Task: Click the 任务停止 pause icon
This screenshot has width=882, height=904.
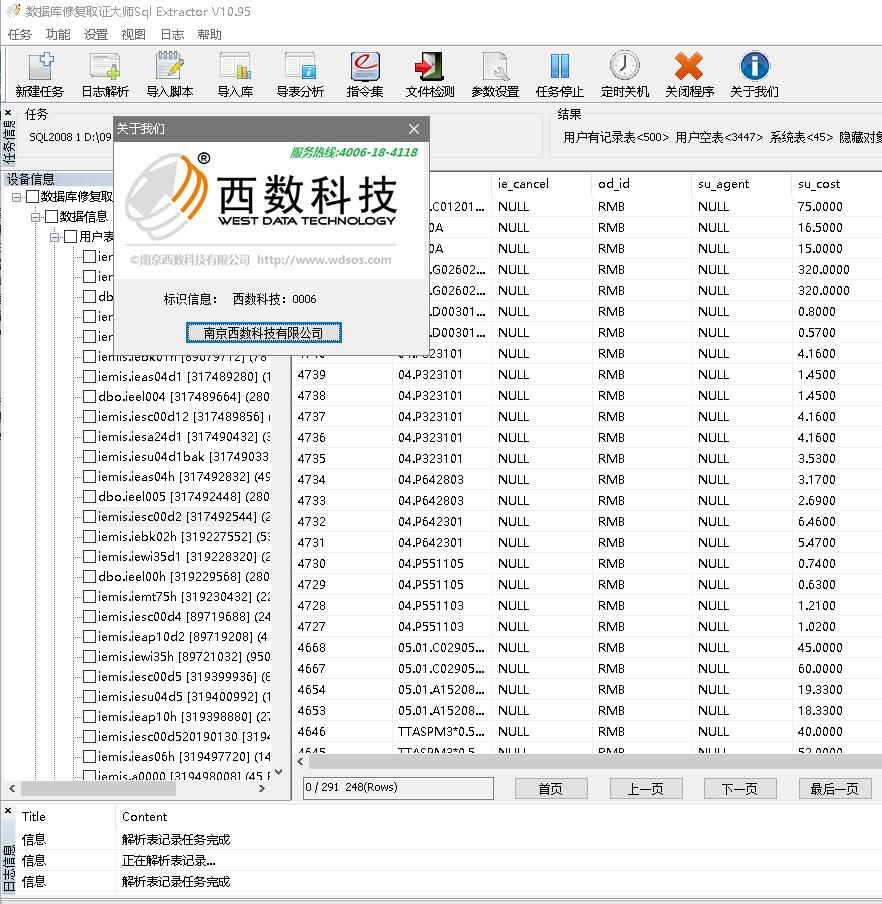Action: [560, 74]
